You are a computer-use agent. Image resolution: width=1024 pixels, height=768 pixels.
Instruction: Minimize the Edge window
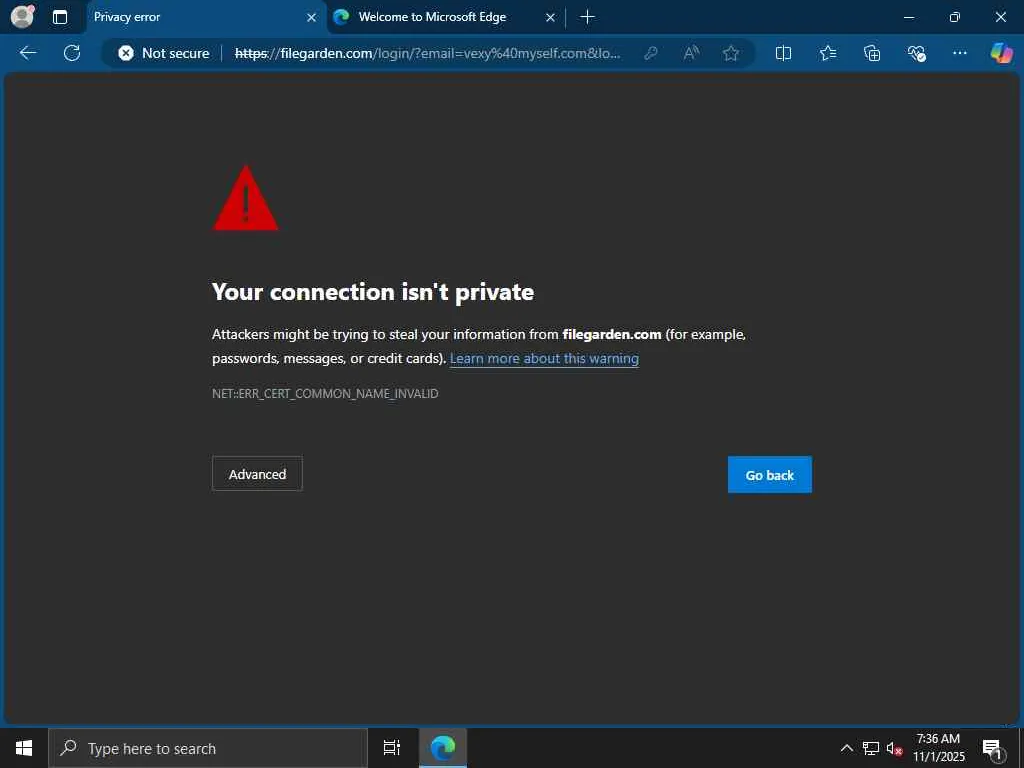pos(909,17)
